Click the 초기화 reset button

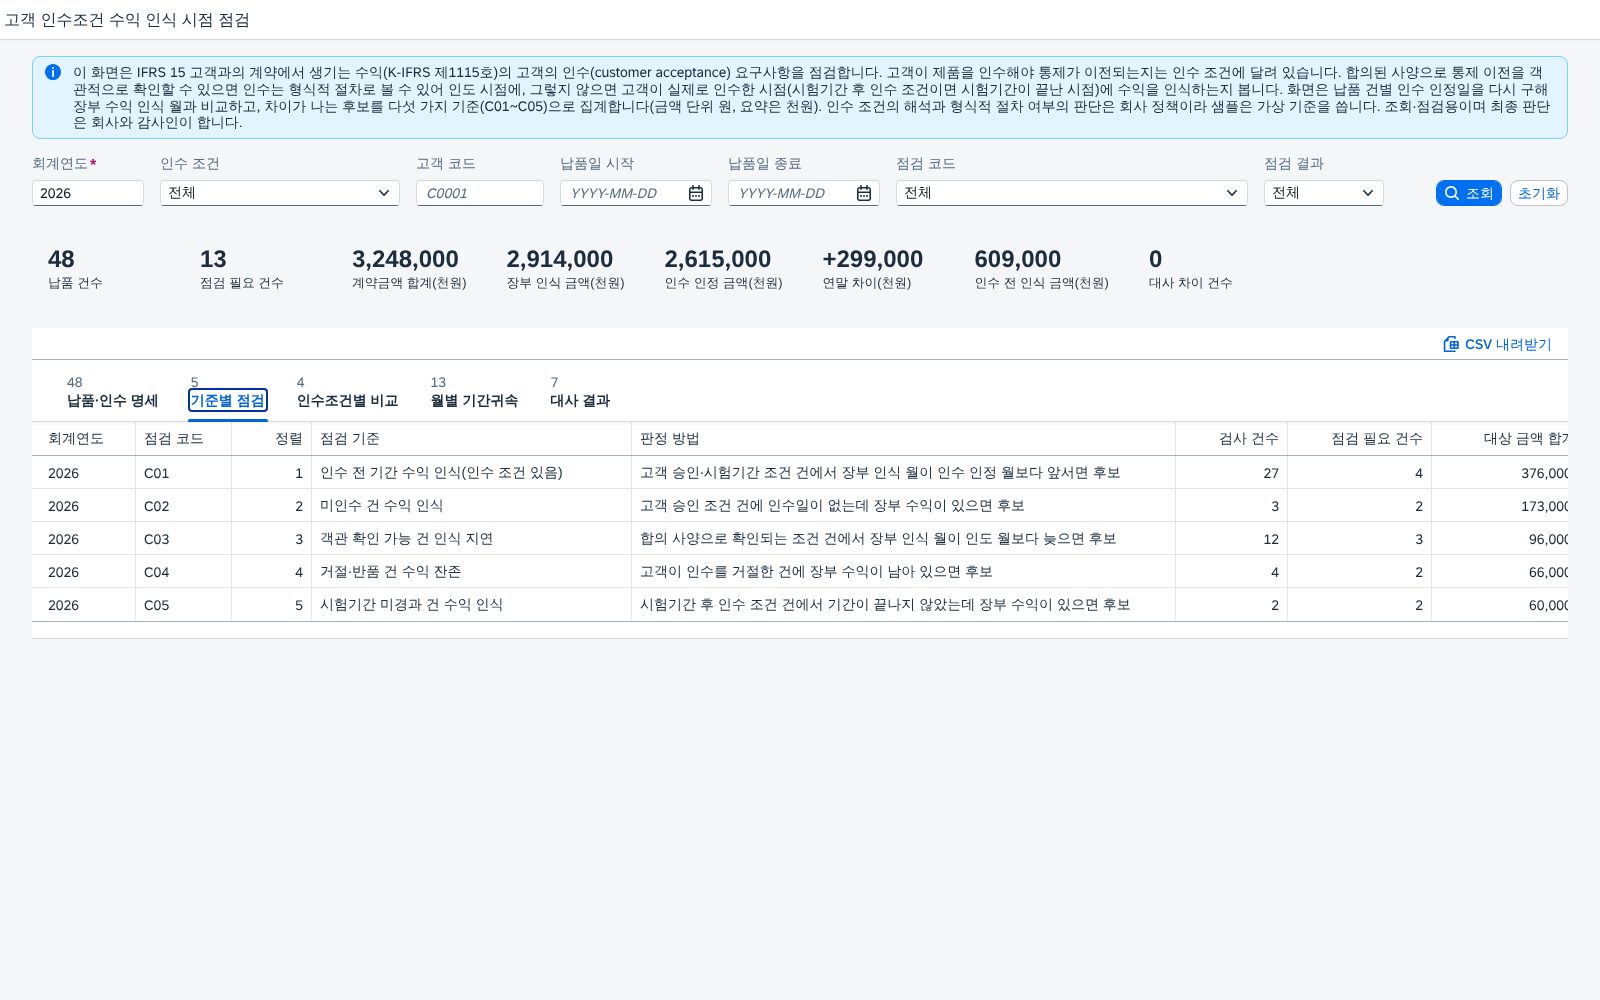point(1538,193)
